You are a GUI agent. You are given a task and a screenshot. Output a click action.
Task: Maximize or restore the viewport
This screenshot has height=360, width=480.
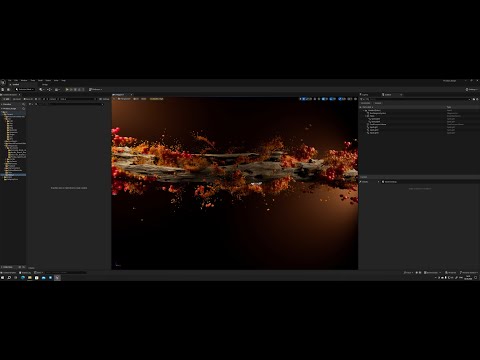pos(356,99)
